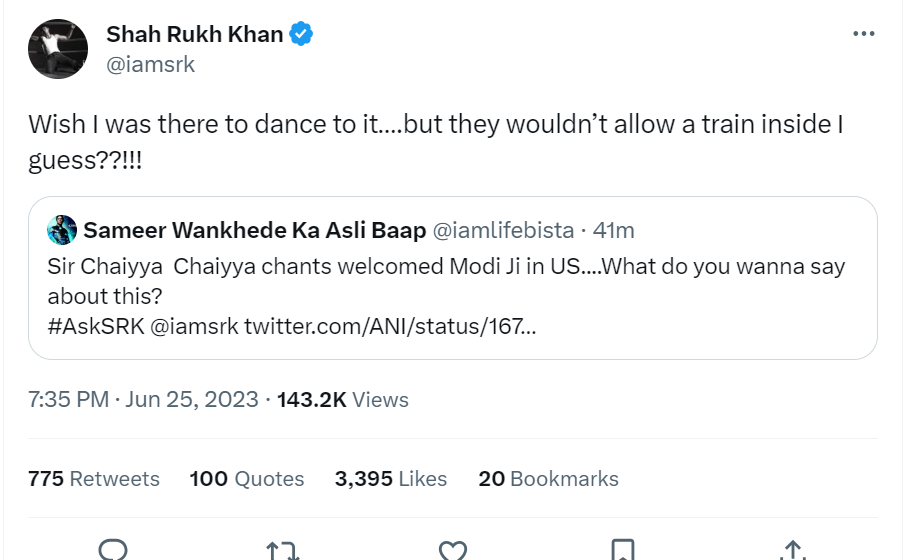Click the 7:35 PM Jun 25, 2023 timestamp
The height and width of the screenshot is (560, 904).
tap(141, 399)
